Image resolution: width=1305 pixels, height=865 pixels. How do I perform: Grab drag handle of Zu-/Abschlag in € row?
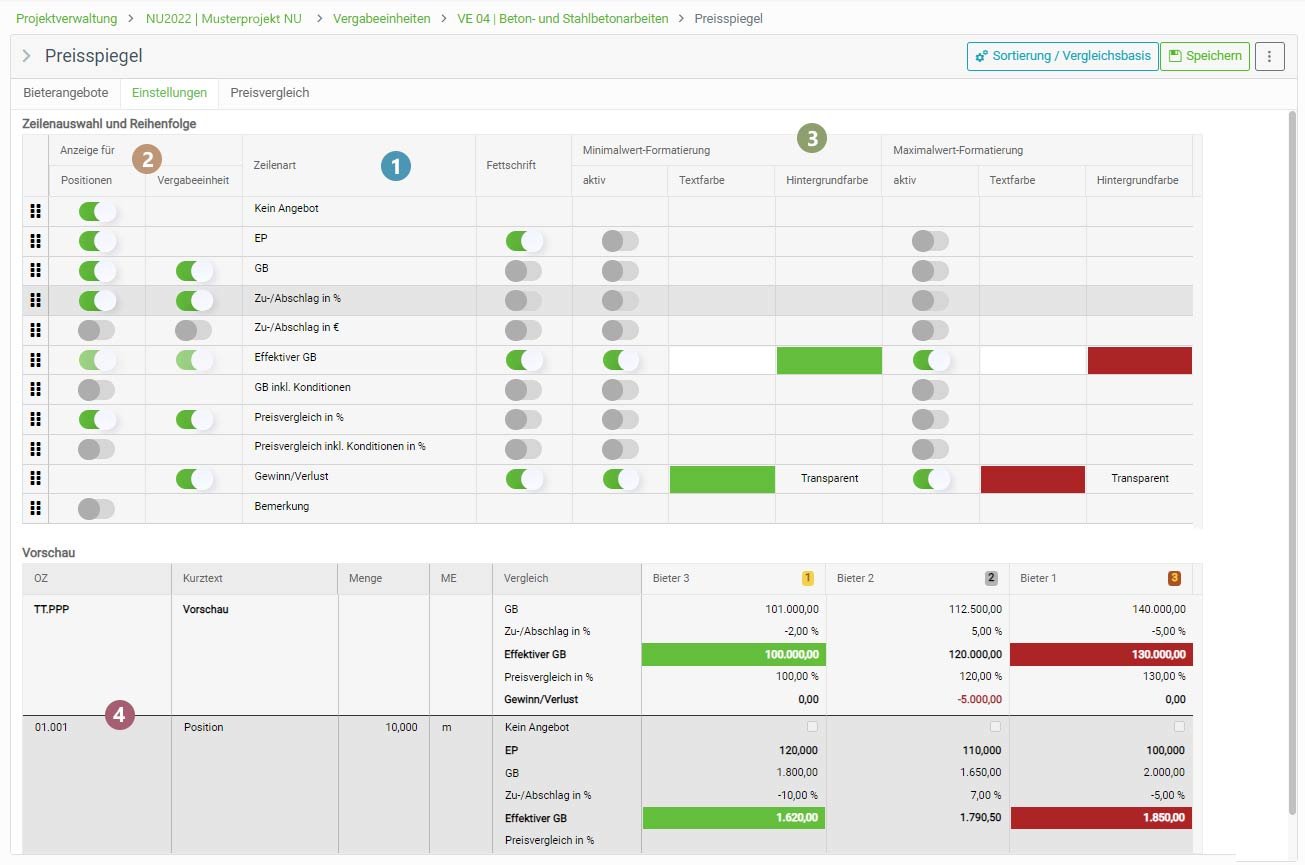[36, 330]
